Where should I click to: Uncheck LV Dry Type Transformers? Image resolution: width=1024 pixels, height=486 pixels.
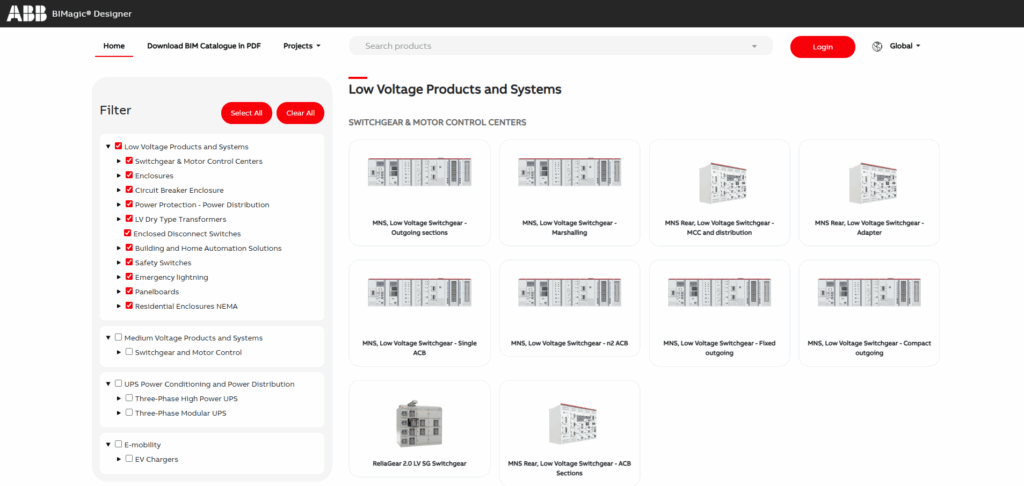[x=129, y=219]
